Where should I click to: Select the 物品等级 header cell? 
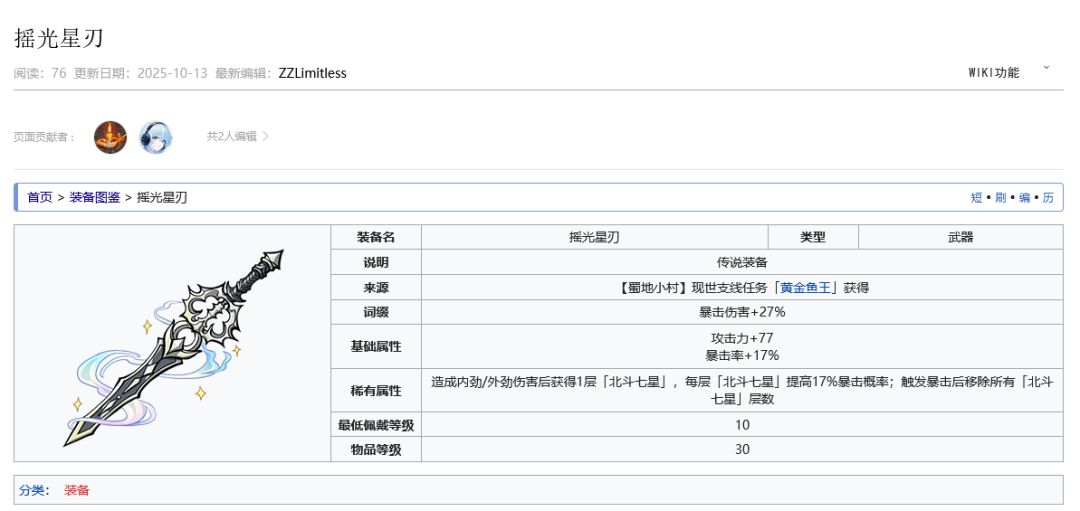tap(376, 450)
